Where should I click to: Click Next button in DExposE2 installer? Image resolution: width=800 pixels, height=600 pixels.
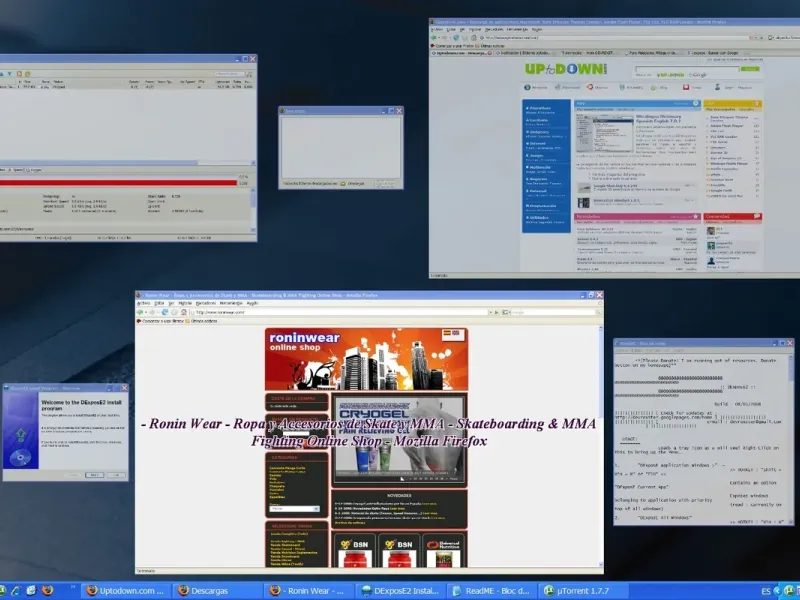tap(94, 475)
